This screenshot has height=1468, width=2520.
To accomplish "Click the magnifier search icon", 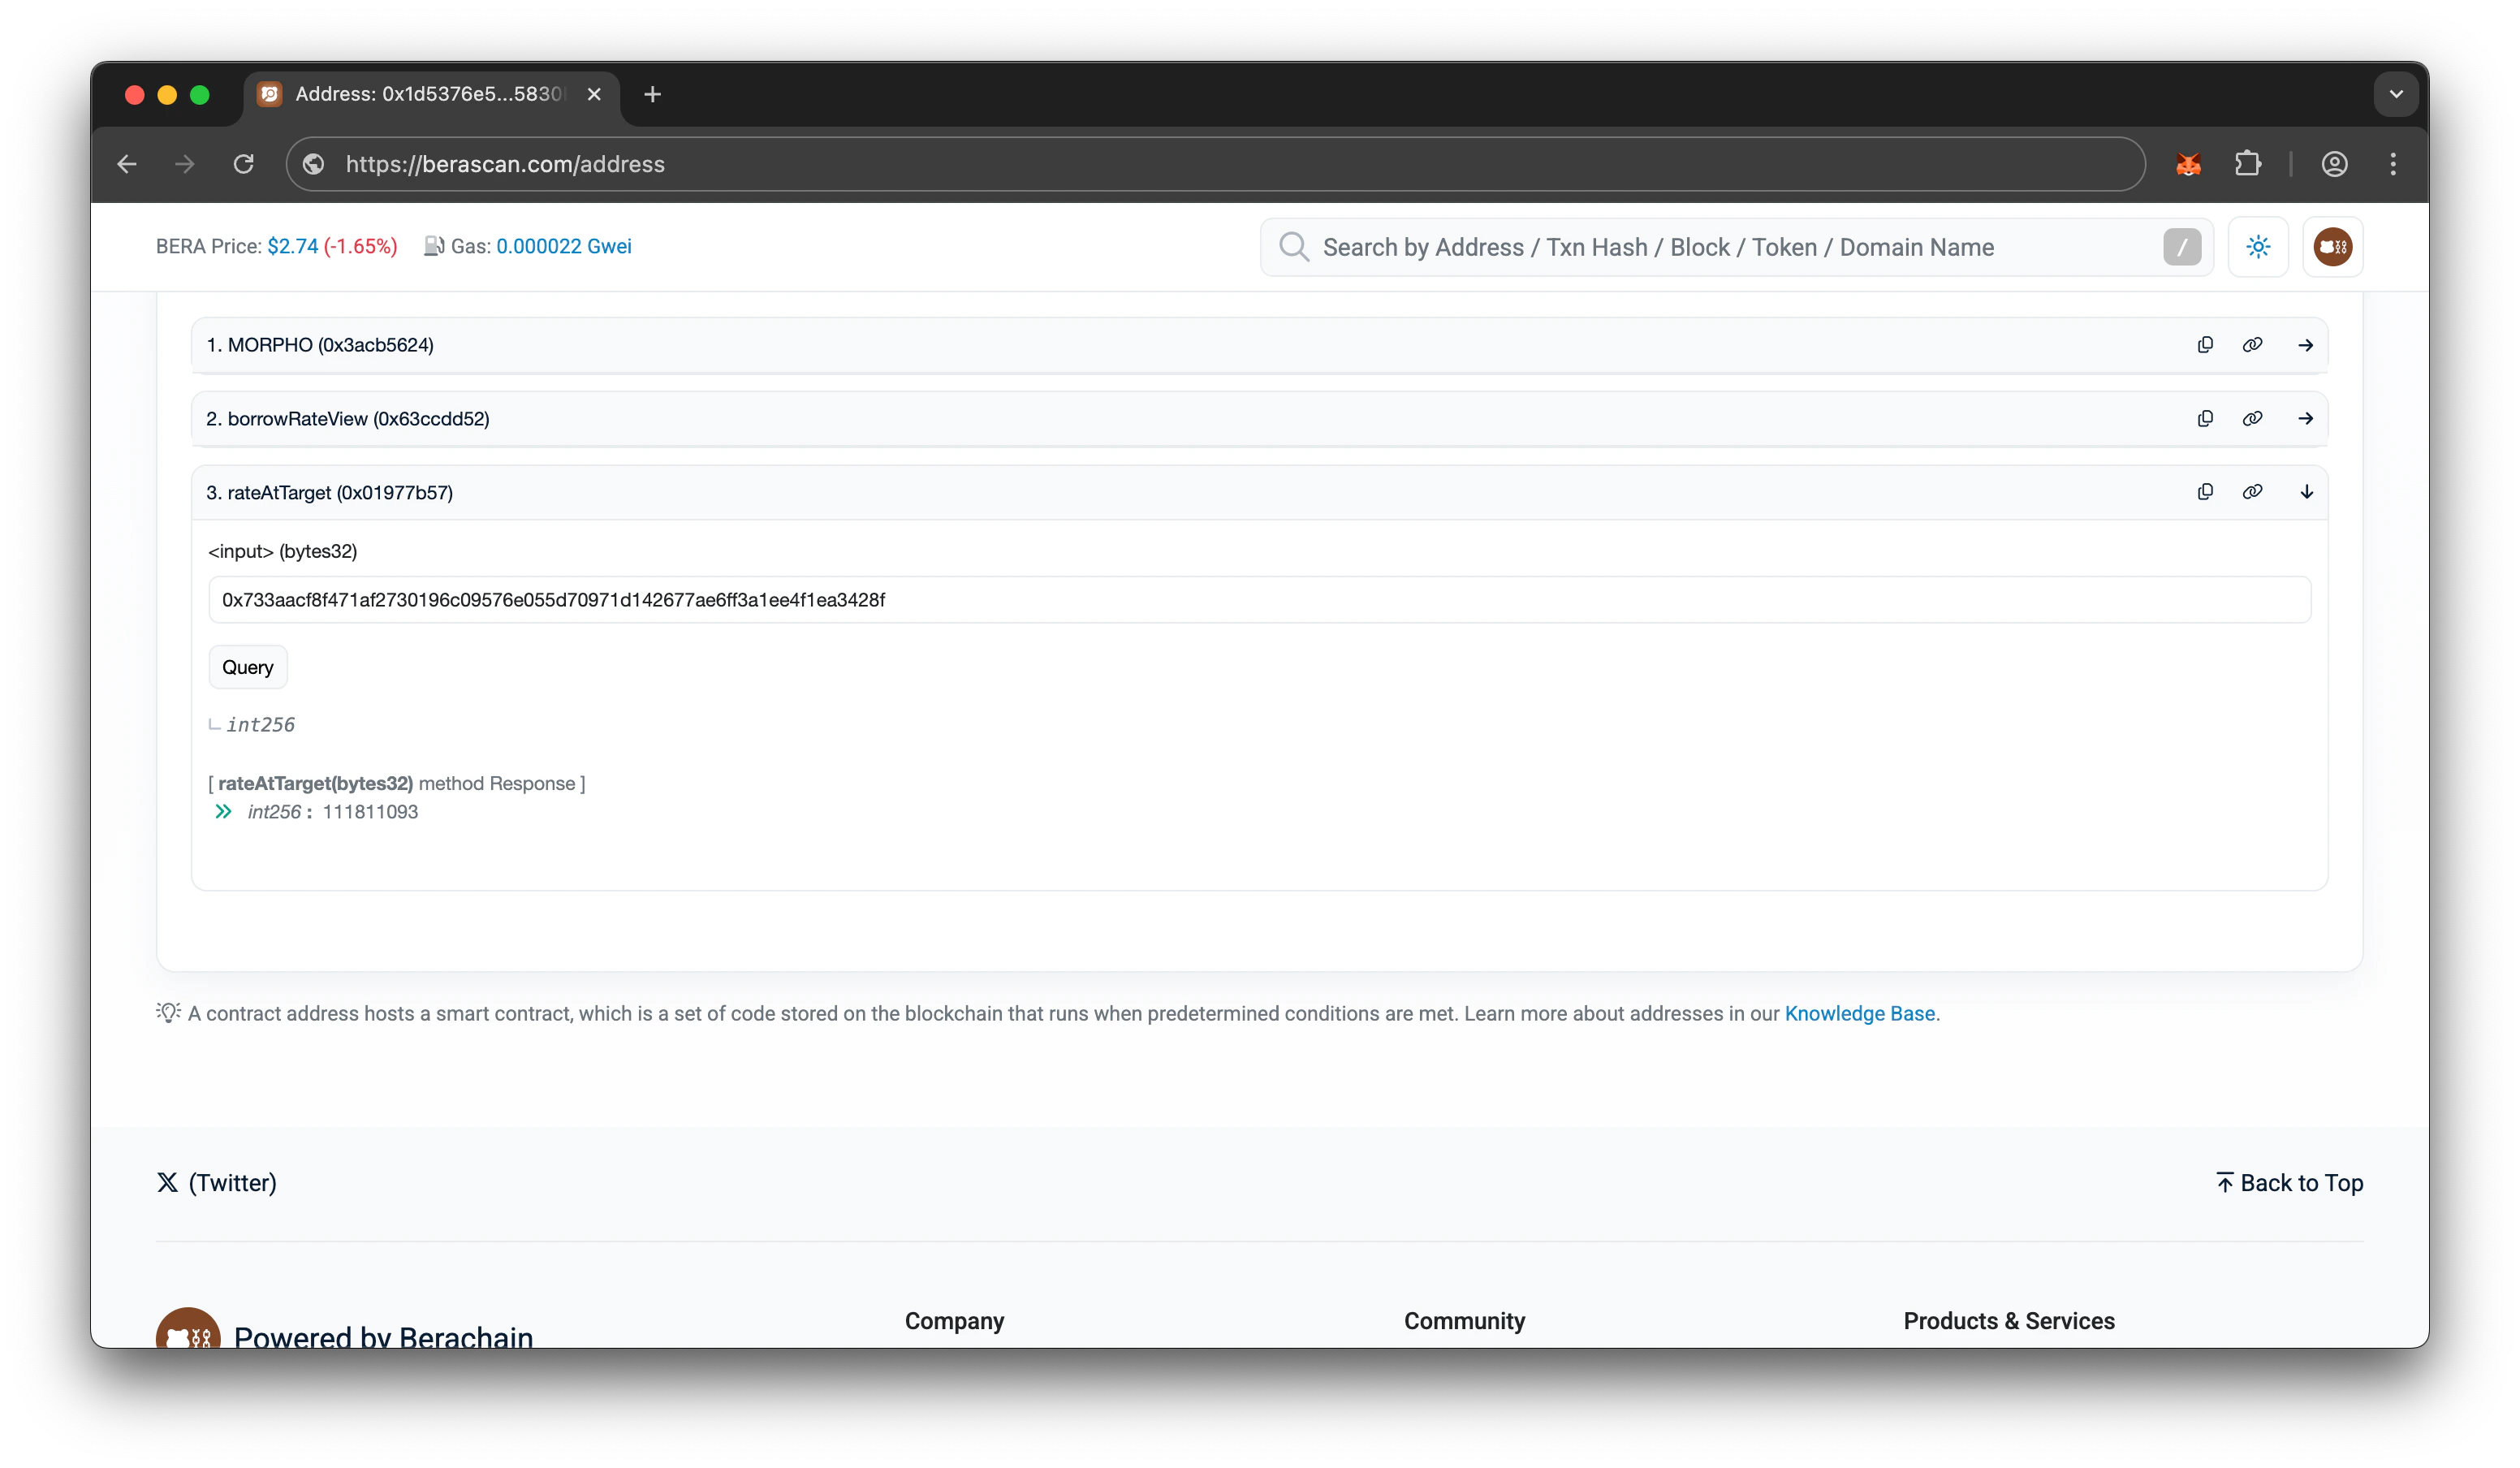I will tap(1294, 247).
